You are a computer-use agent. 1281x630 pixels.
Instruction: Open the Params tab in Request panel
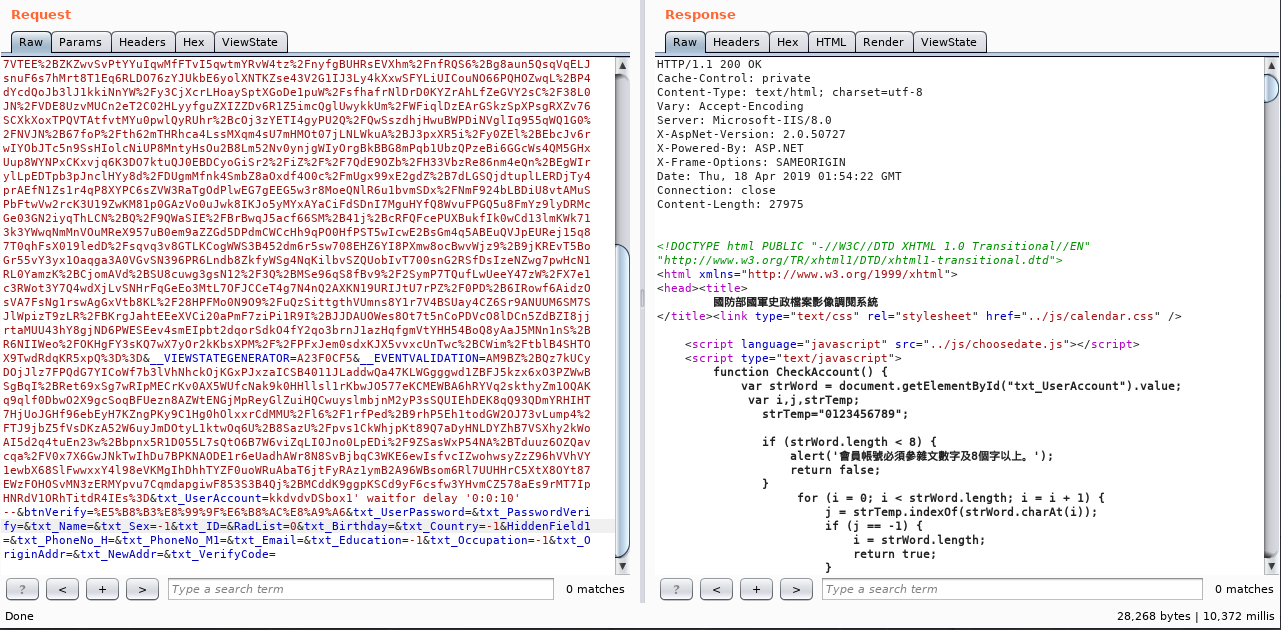point(80,42)
